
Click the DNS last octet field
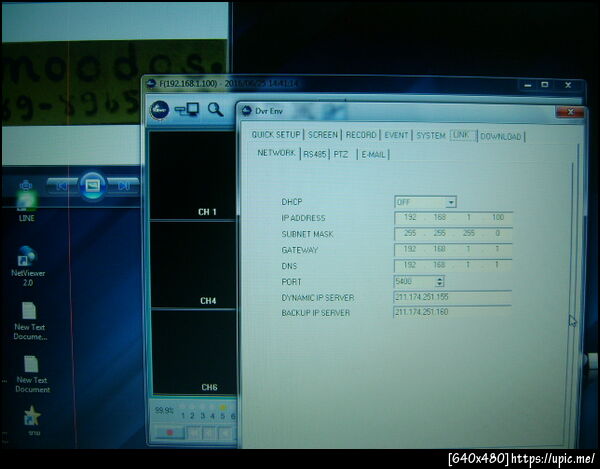[x=497, y=265]
